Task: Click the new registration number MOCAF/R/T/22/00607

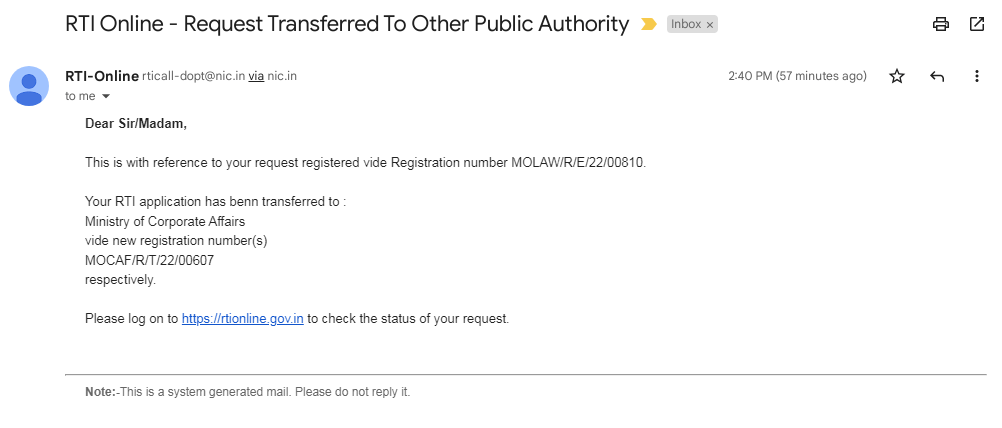Action: [x=149, y=260]
